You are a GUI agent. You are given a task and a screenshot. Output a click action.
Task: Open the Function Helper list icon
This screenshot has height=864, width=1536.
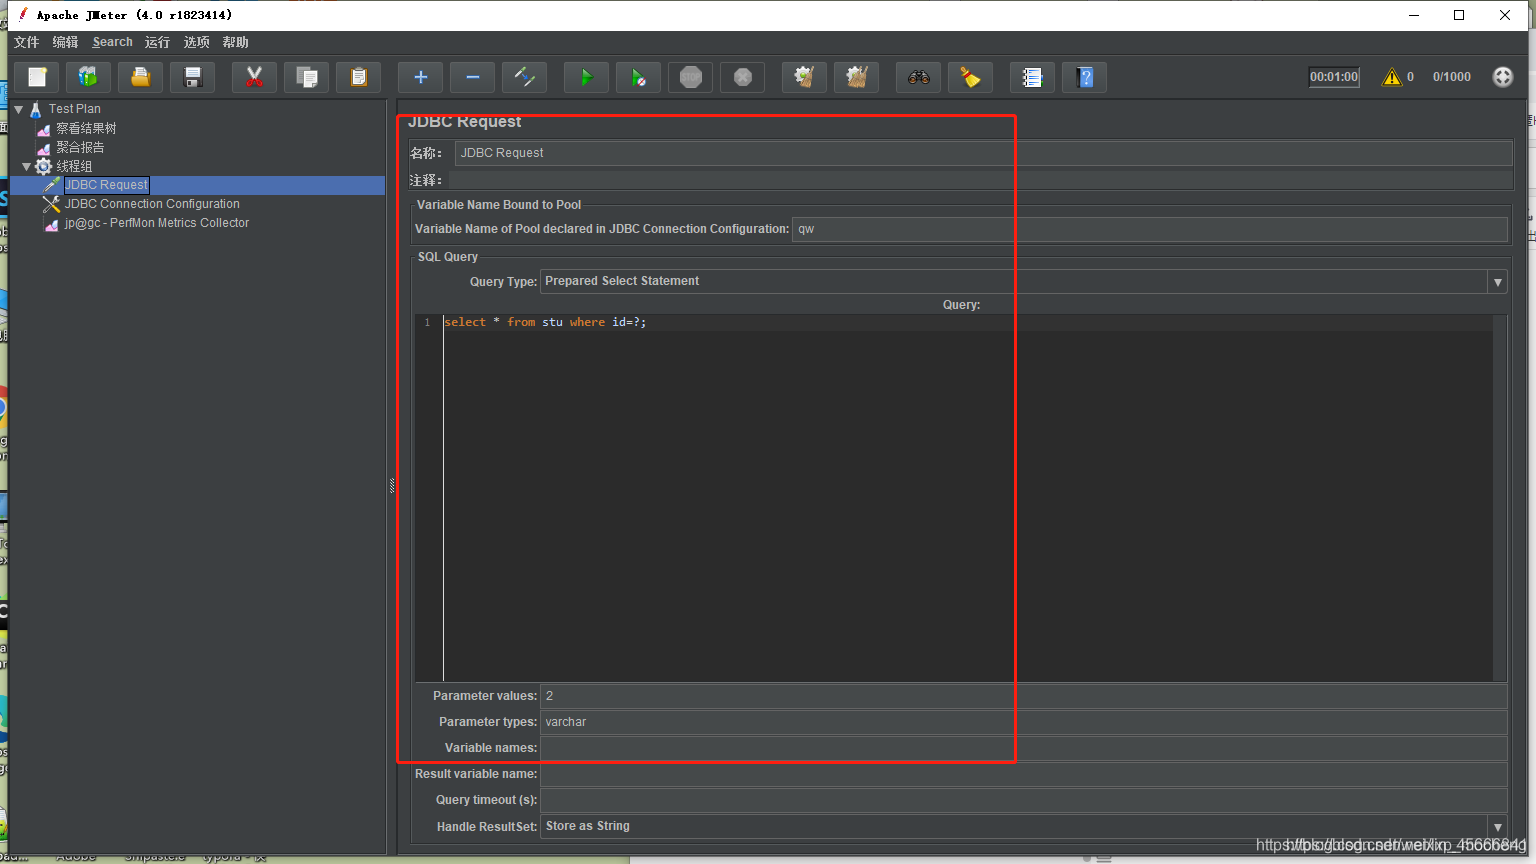(1033, 77)
